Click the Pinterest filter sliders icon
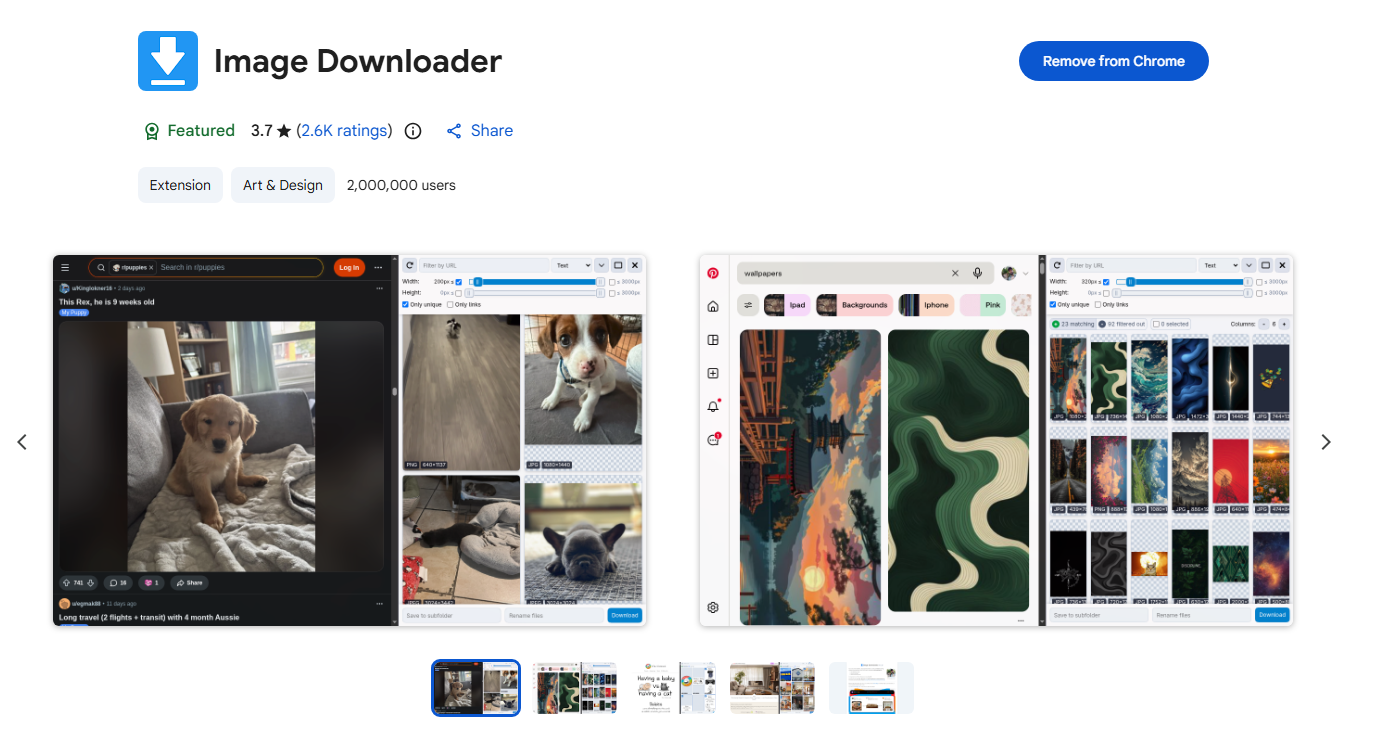This screenshot has width=1392, height=745. (748, 305)
